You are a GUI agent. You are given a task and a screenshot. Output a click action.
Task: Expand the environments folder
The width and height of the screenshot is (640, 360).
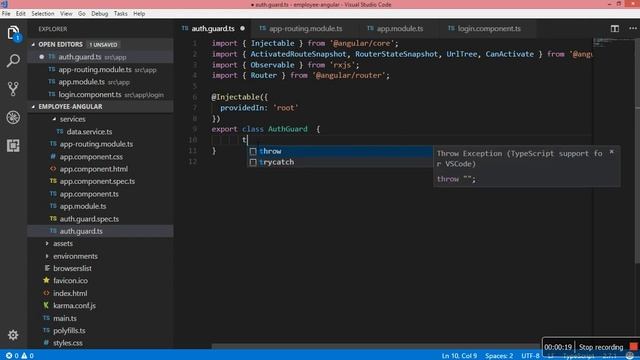(x=47, y=256)
